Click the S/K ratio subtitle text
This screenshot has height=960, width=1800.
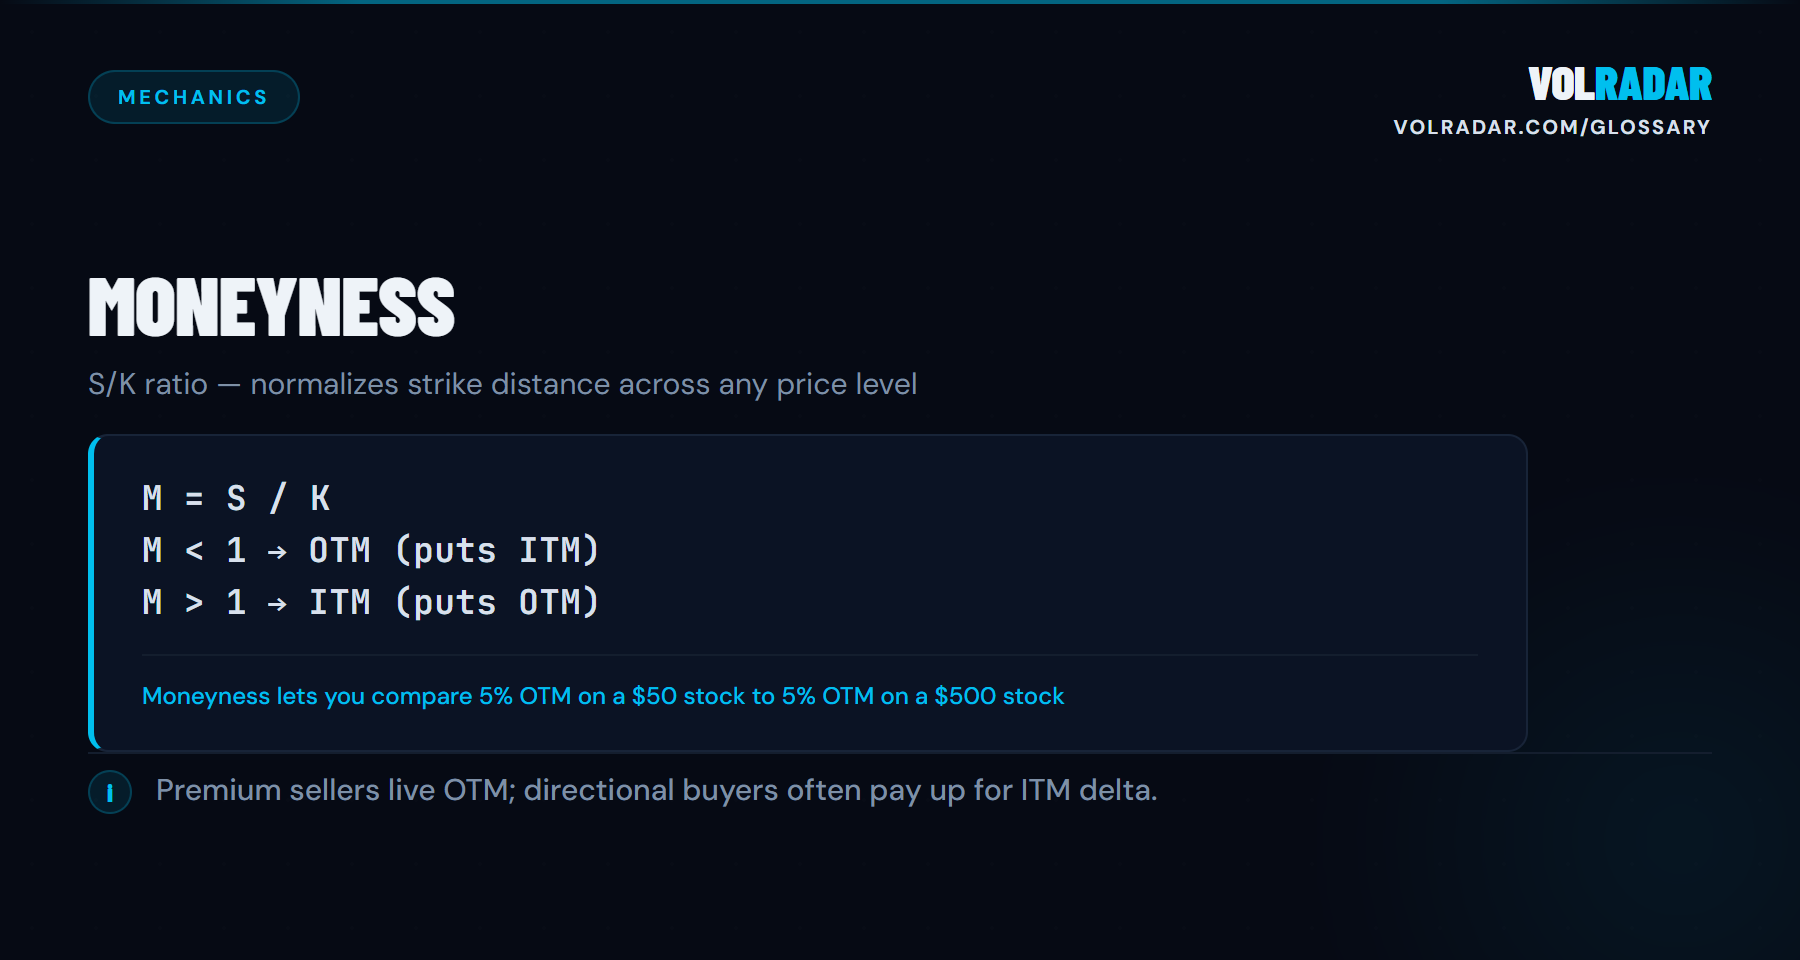502,384
